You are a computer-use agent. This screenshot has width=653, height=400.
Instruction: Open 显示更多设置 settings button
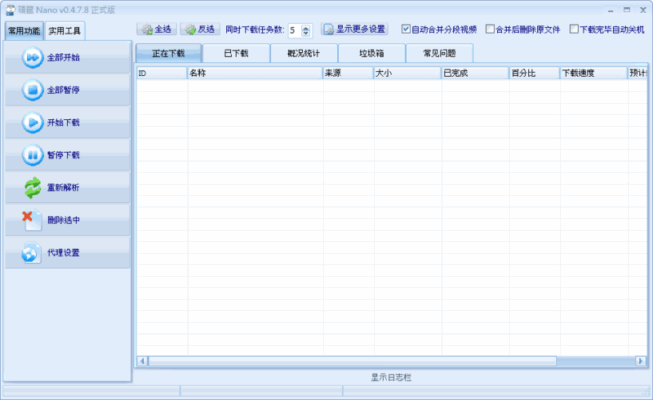point(354,29)
